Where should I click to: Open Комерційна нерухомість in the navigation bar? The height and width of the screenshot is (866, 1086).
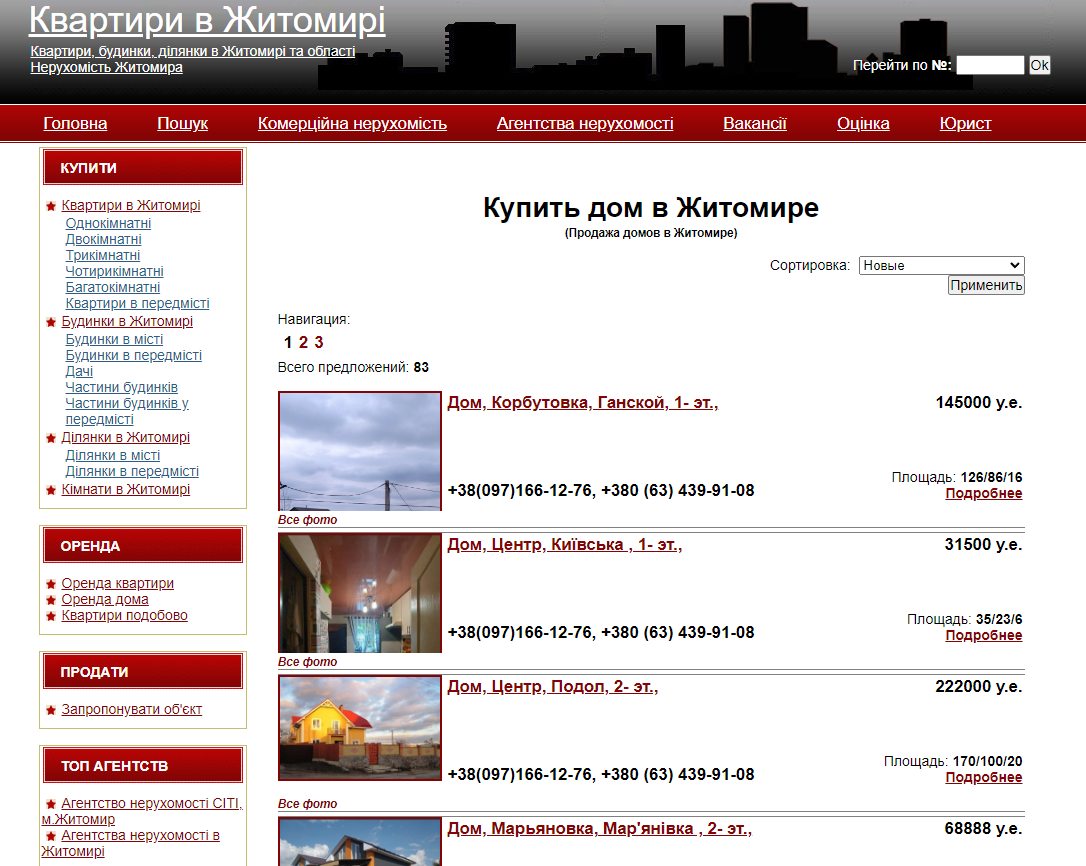[x=352, y=123]
